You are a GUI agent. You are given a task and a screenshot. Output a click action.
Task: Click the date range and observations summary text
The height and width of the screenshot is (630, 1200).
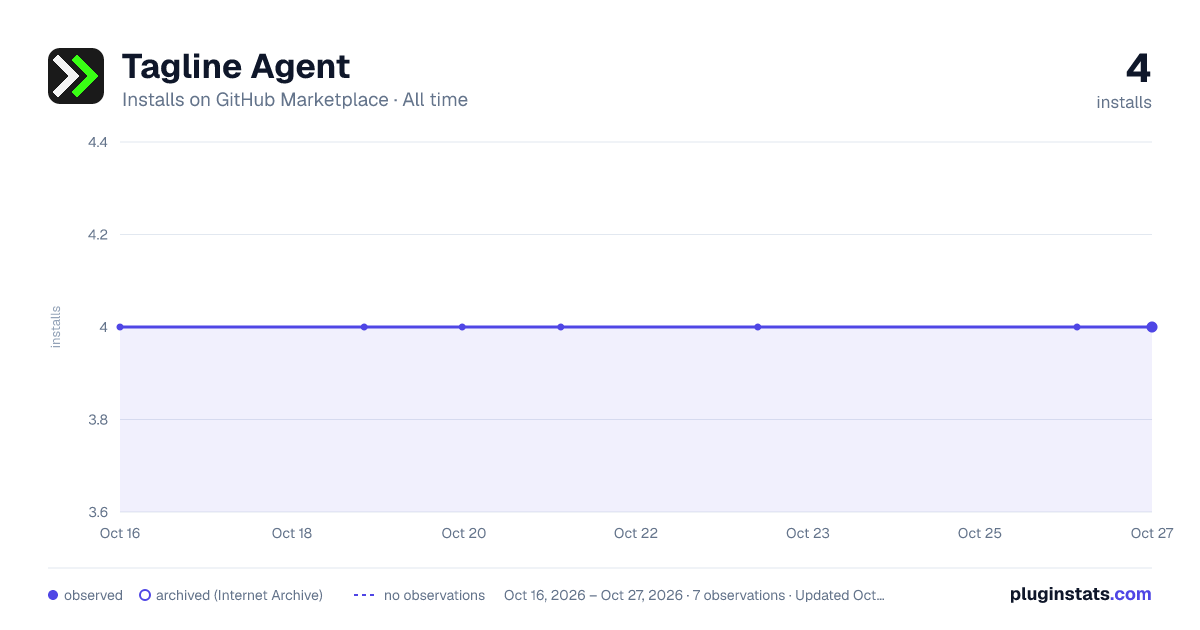click(694, 595)
